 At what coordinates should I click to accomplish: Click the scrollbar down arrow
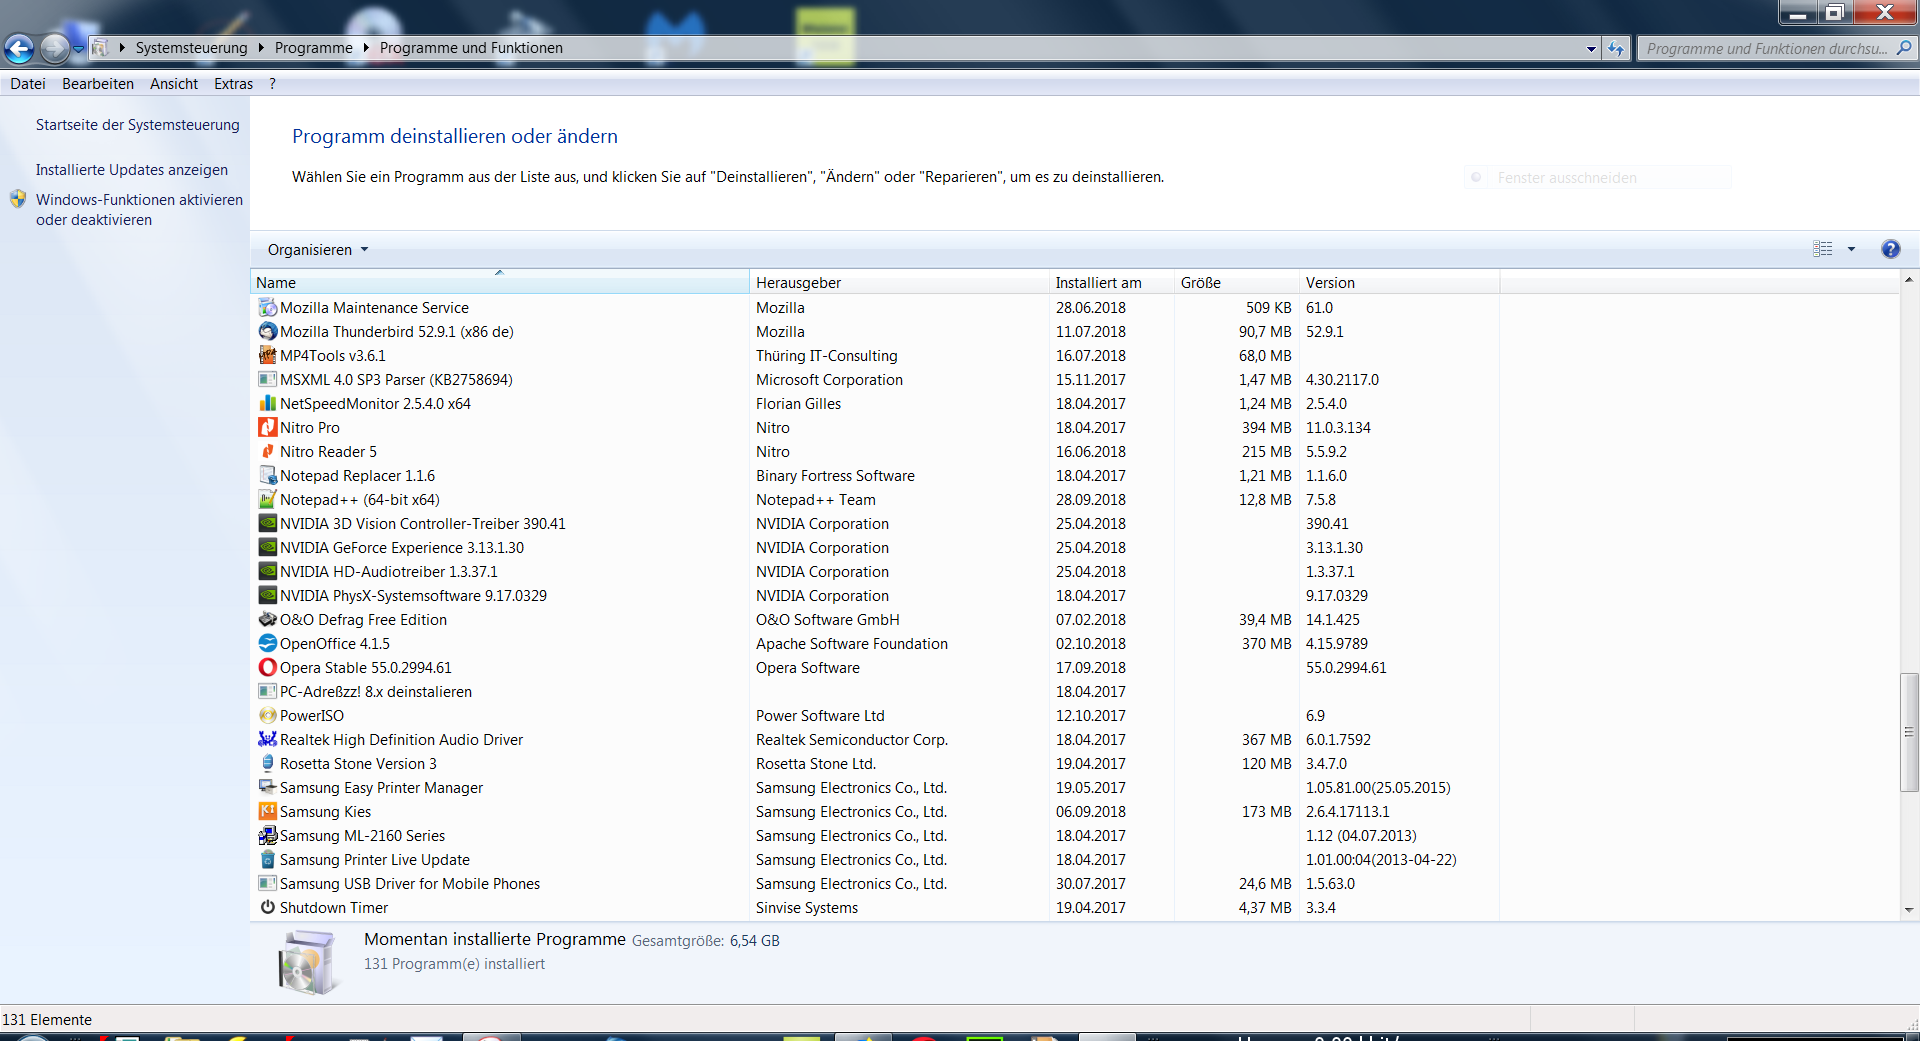tap(1909, 910)
